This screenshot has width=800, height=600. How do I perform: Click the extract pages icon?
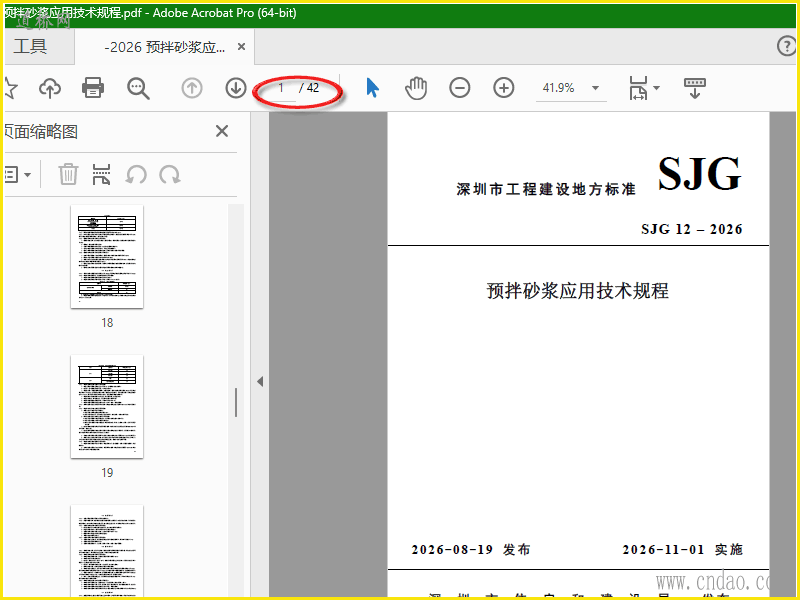pos(102,174)
